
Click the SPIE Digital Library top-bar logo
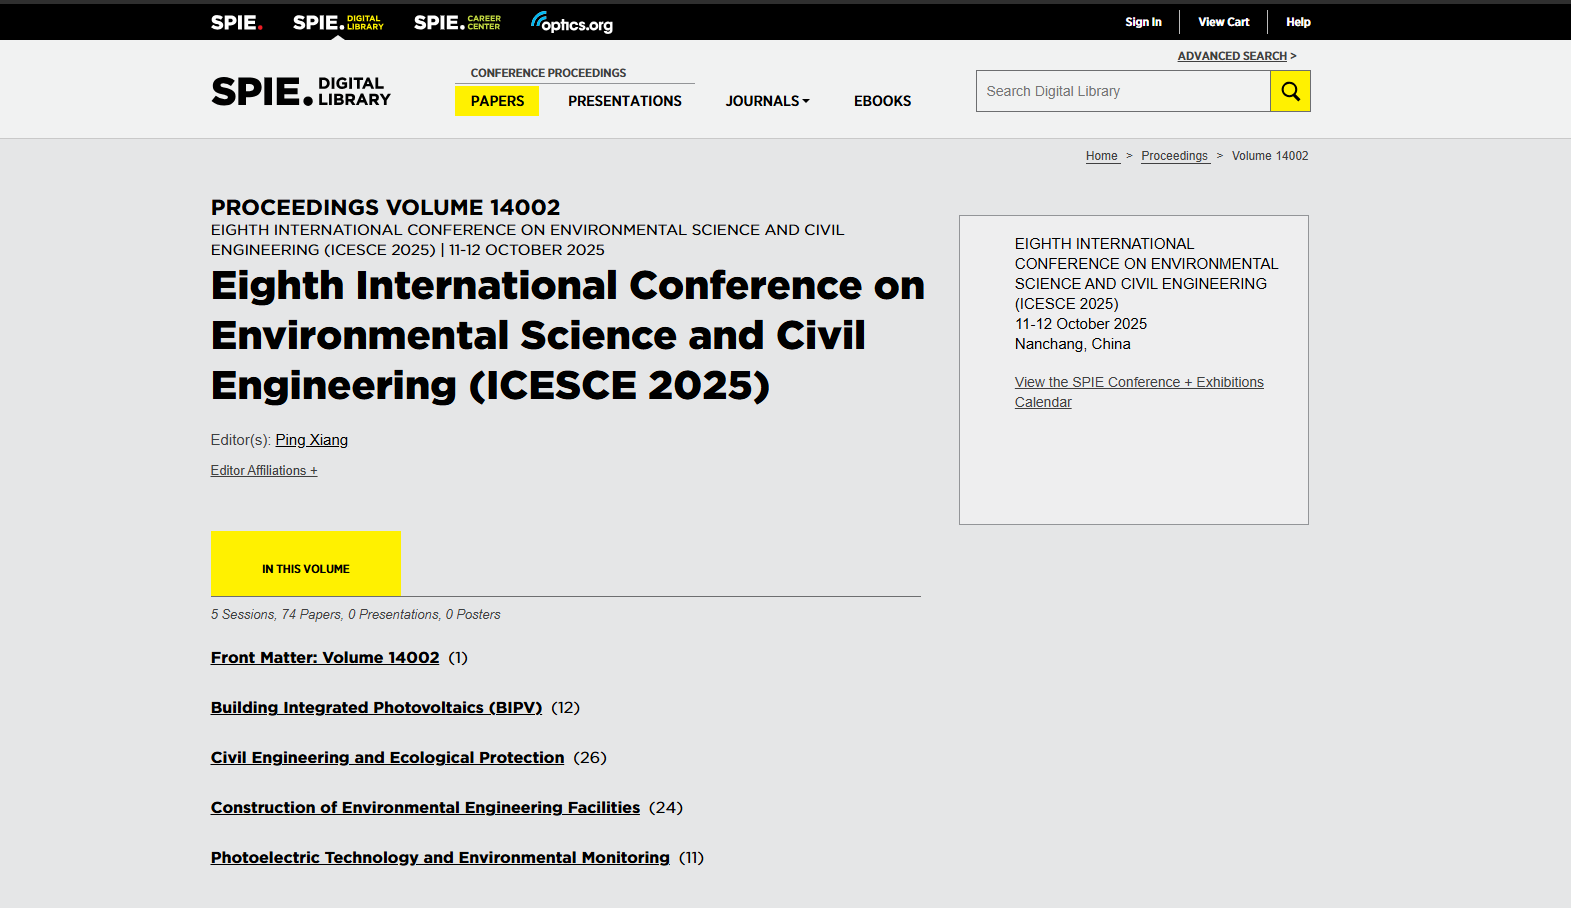(338, 22)
